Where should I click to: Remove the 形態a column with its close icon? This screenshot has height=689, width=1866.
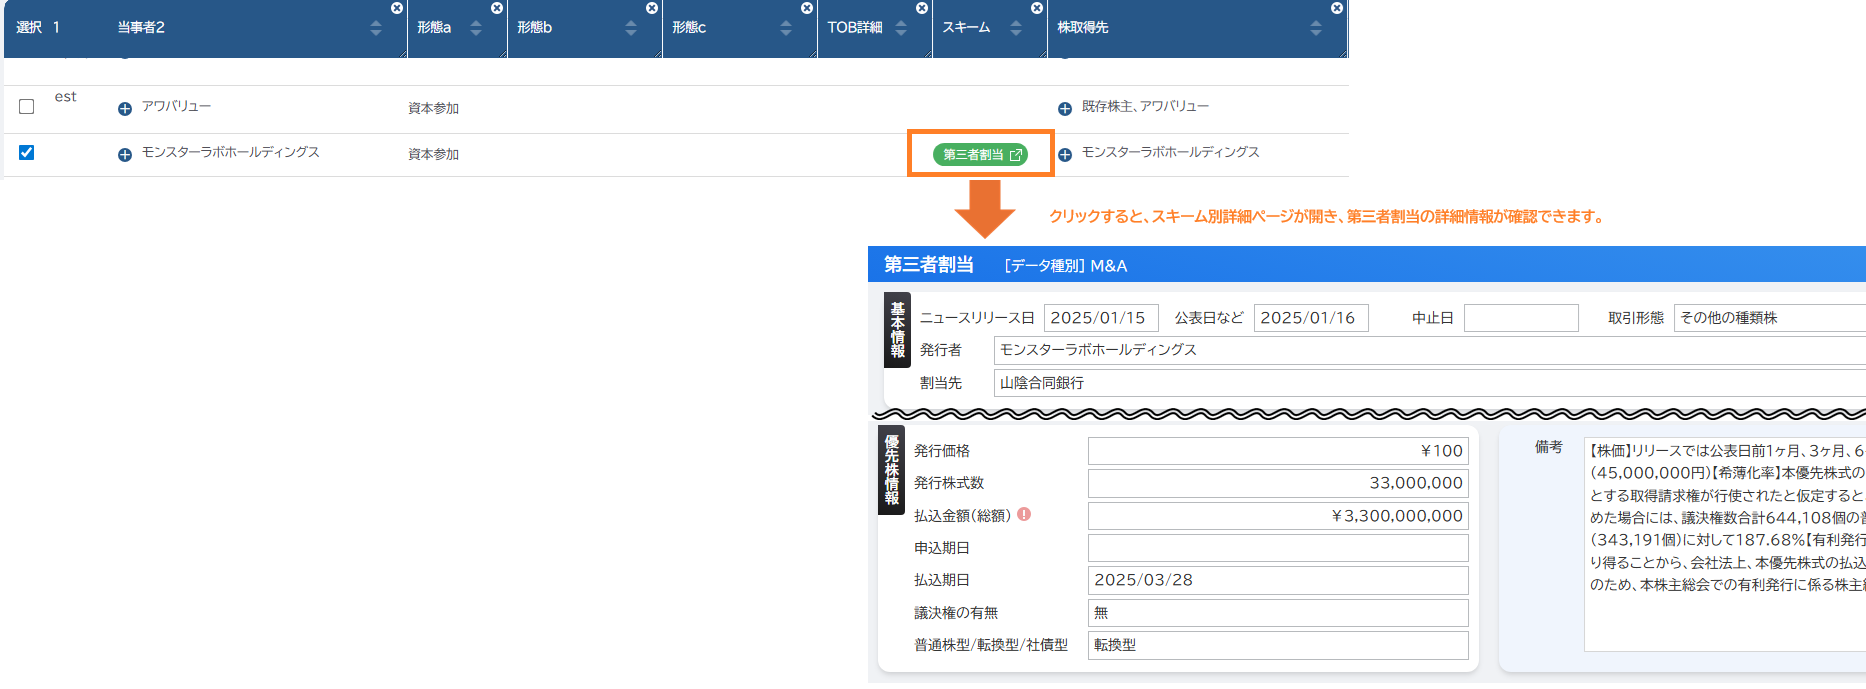point(497,8)
